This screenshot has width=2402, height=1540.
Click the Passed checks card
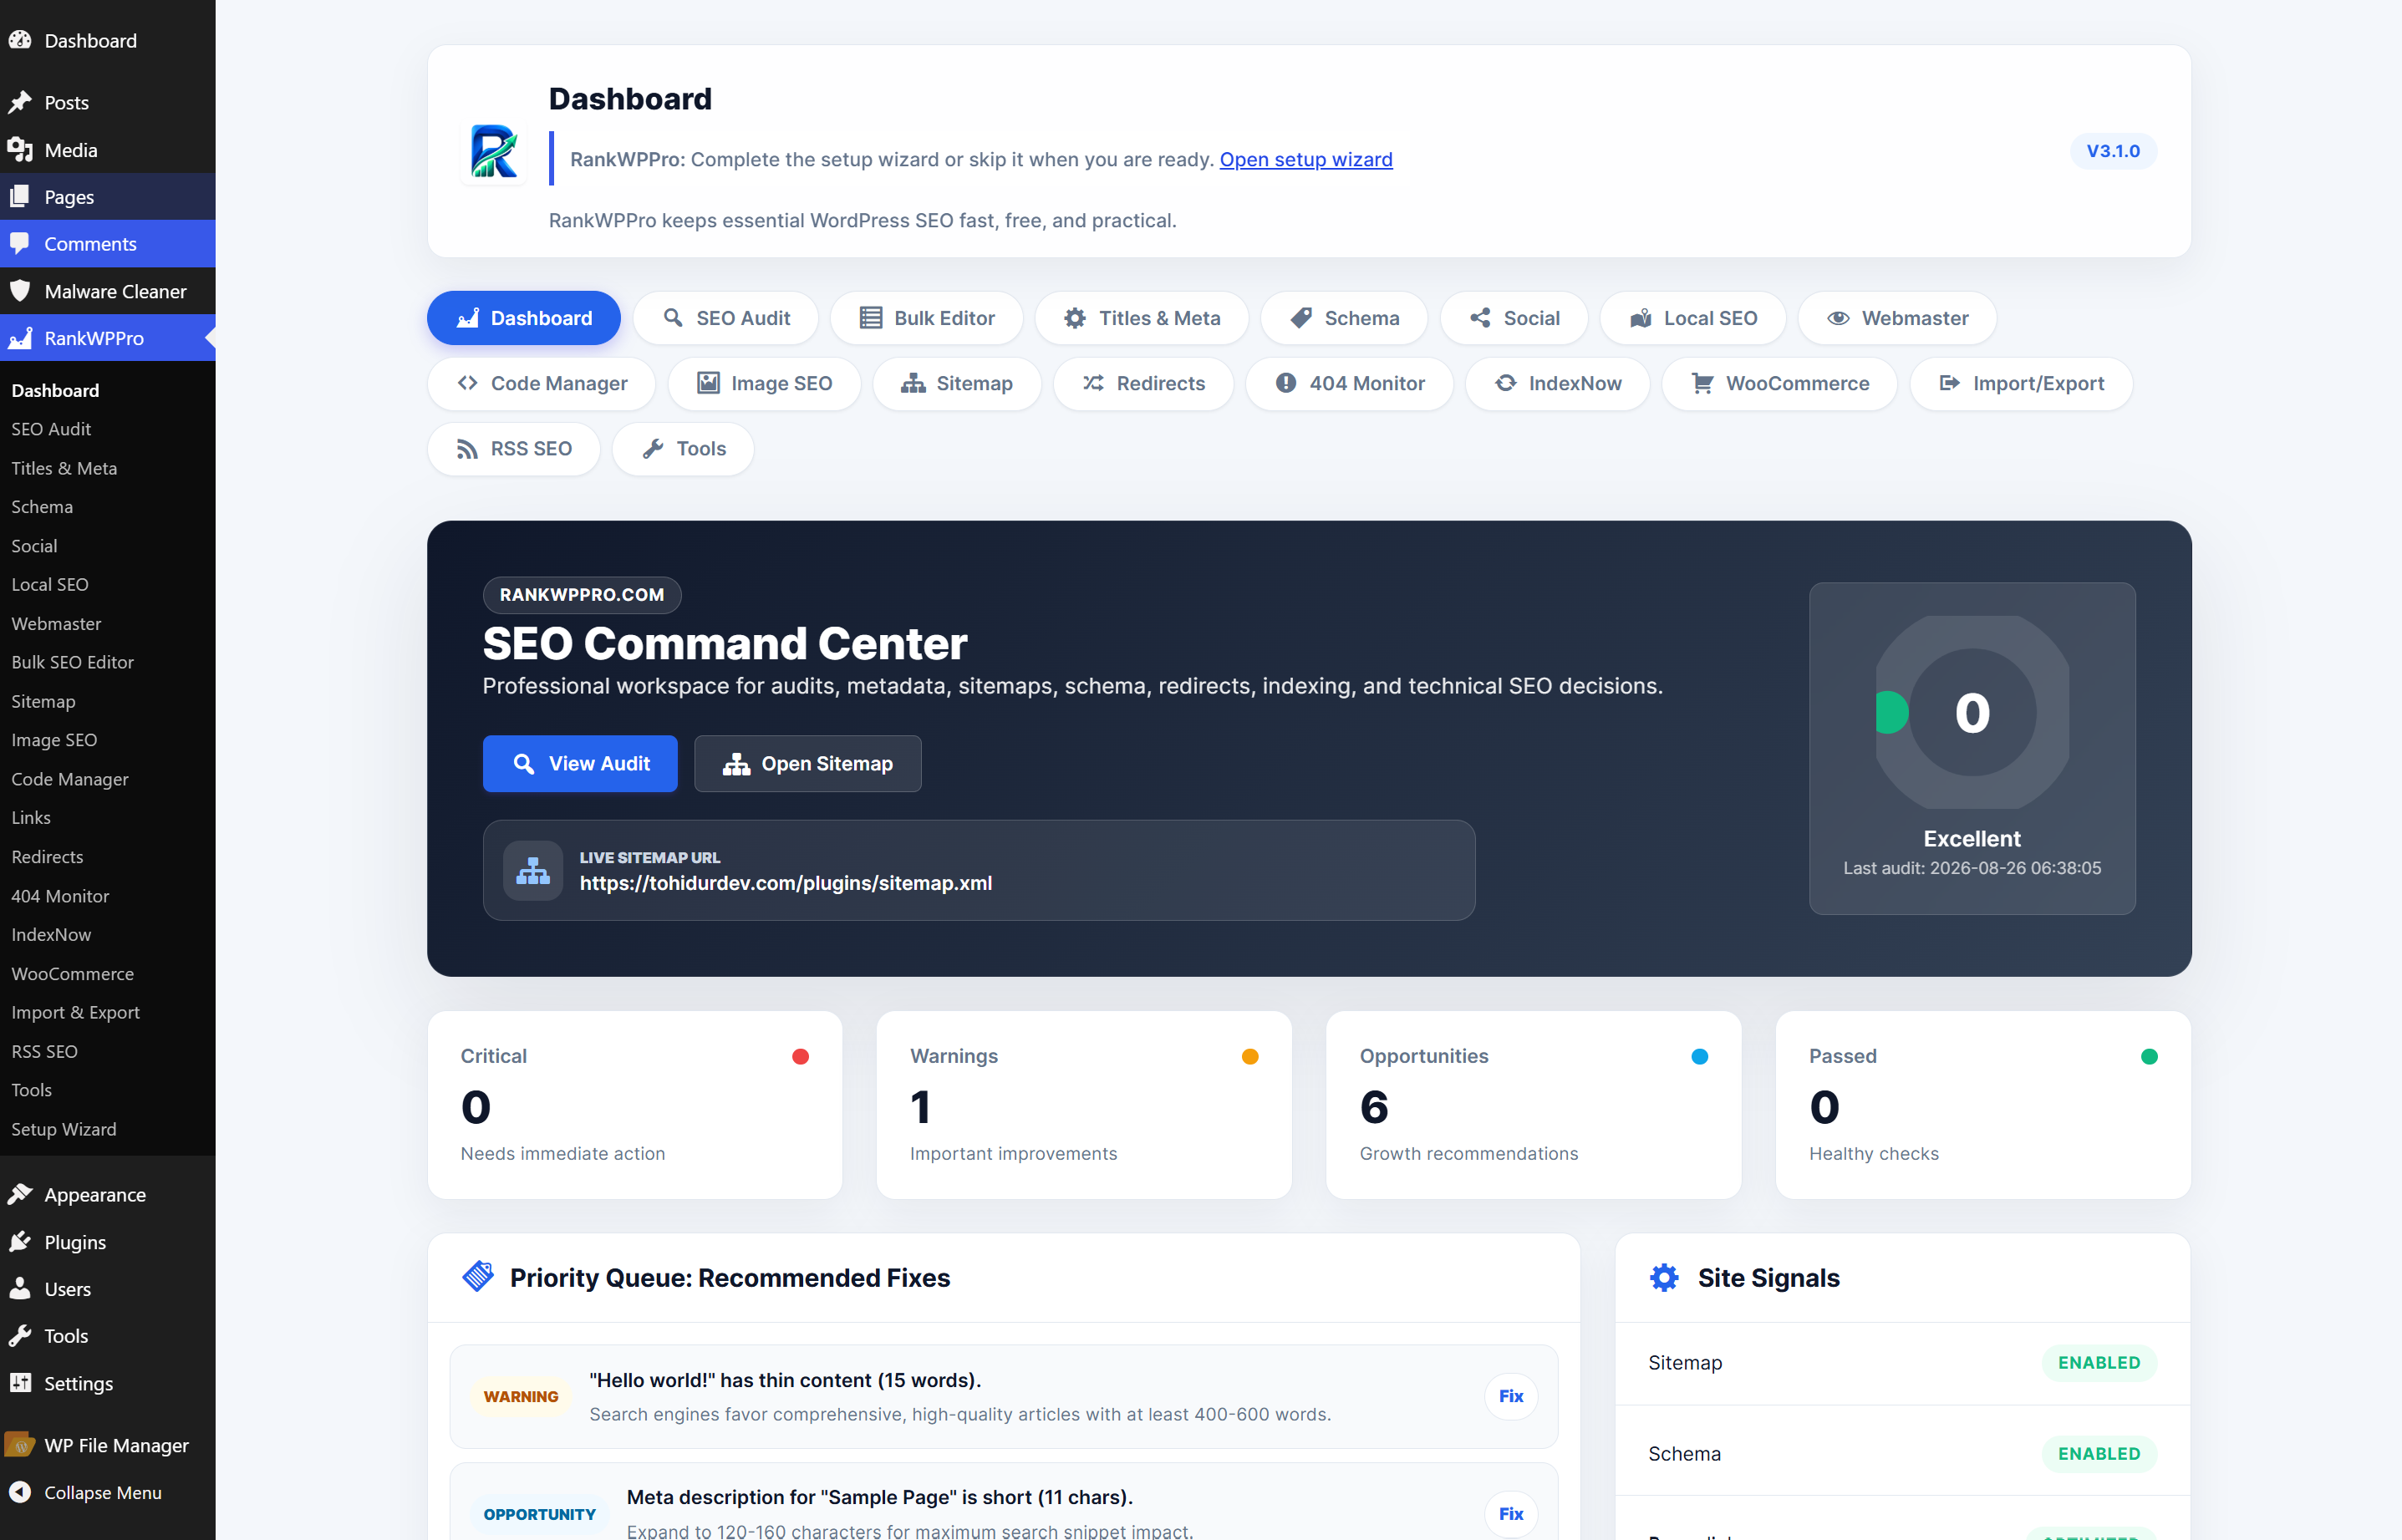[1983, 1104]
